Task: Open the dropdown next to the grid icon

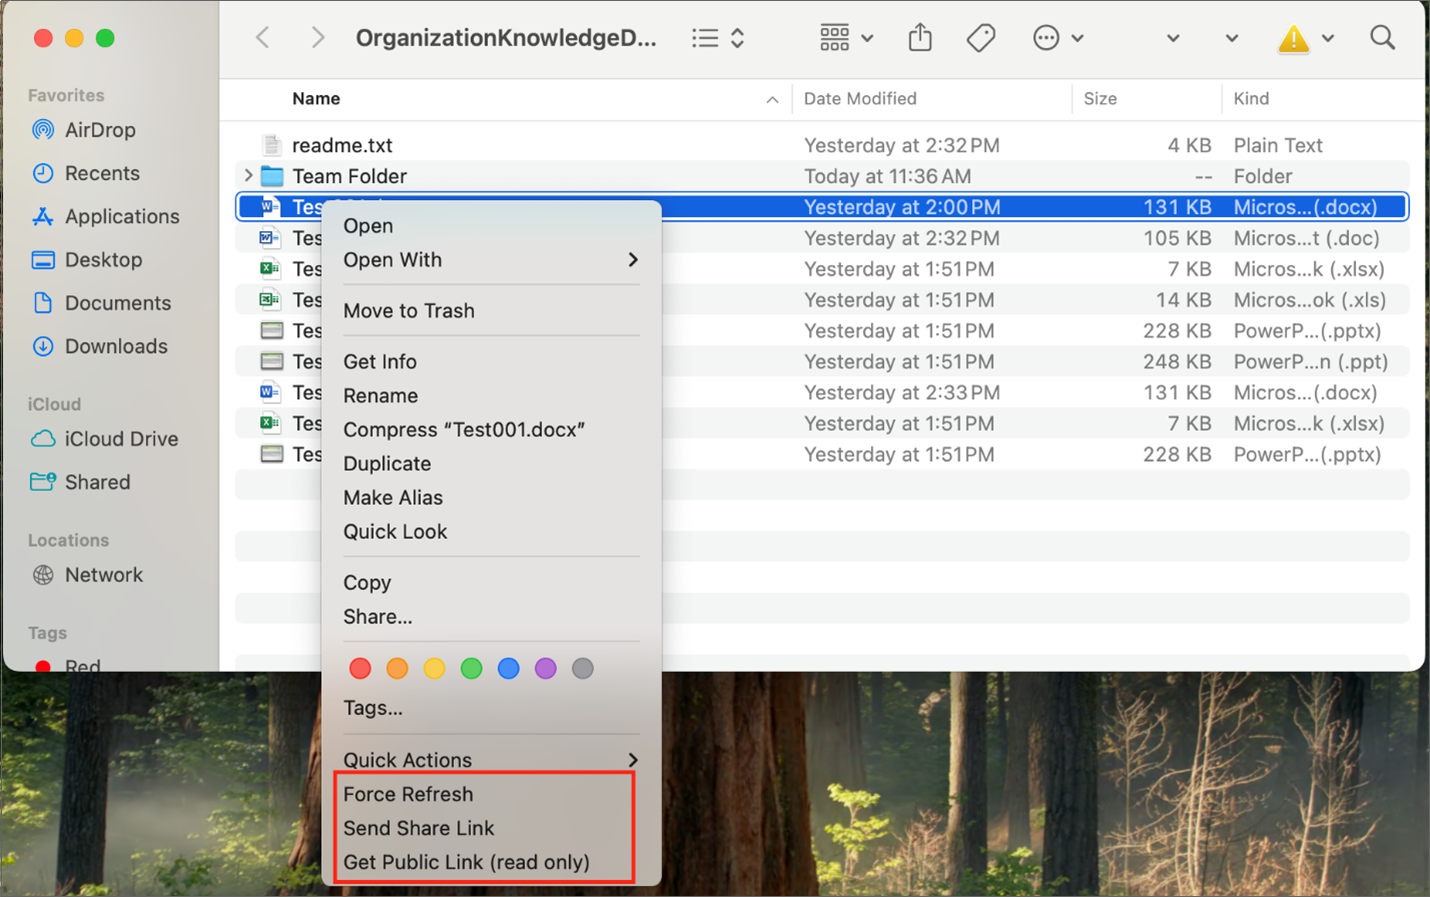Action: click(x=867, y=39)
